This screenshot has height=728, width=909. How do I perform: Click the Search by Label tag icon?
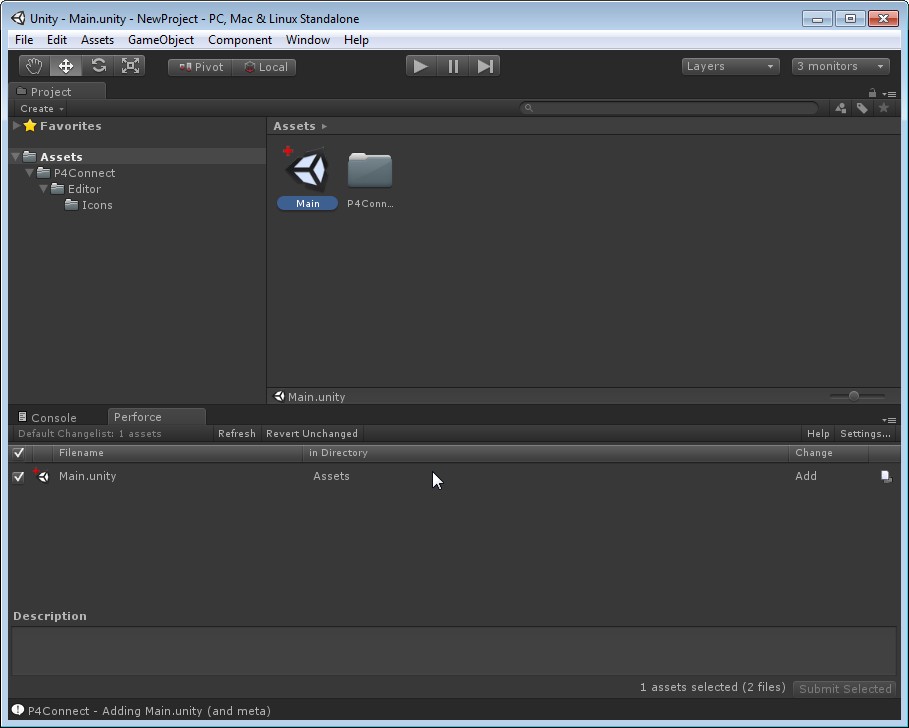(862, 108)
